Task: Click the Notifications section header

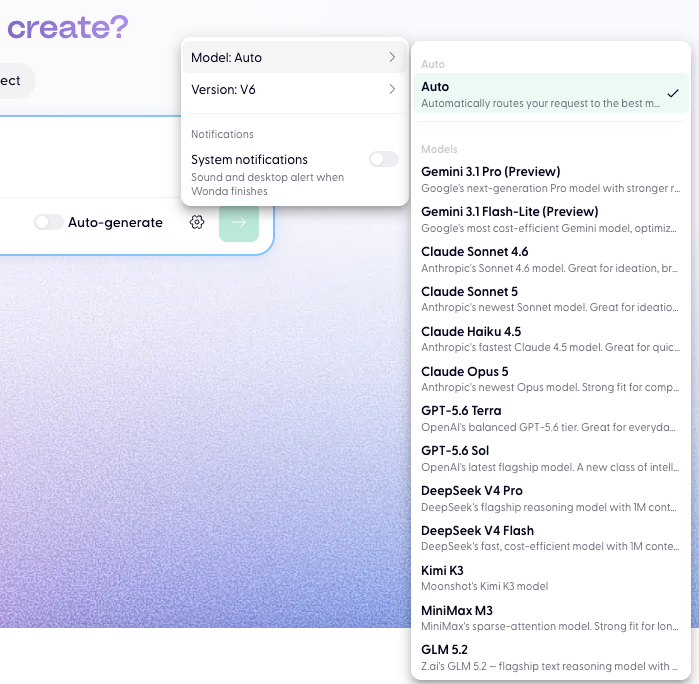Action: click(x=222, y=134)
